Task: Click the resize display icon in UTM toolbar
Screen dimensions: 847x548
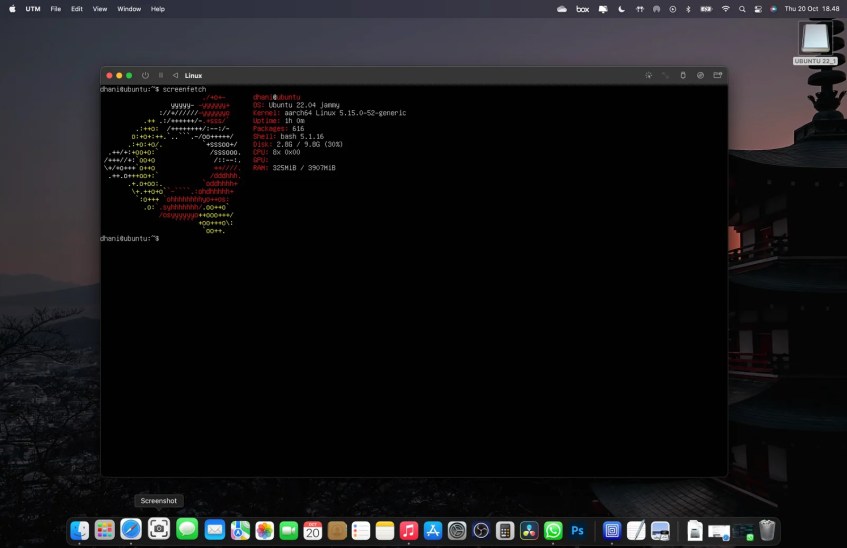Action: pyautogui.click(x=666, y=76)
